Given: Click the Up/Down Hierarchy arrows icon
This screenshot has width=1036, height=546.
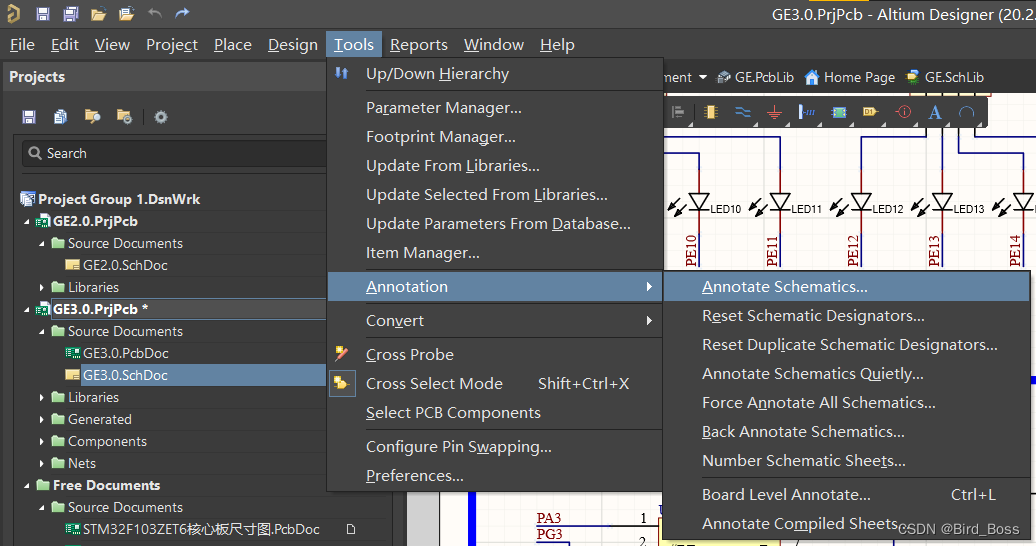Looking at the screenshot, I should tap(342, 73).
